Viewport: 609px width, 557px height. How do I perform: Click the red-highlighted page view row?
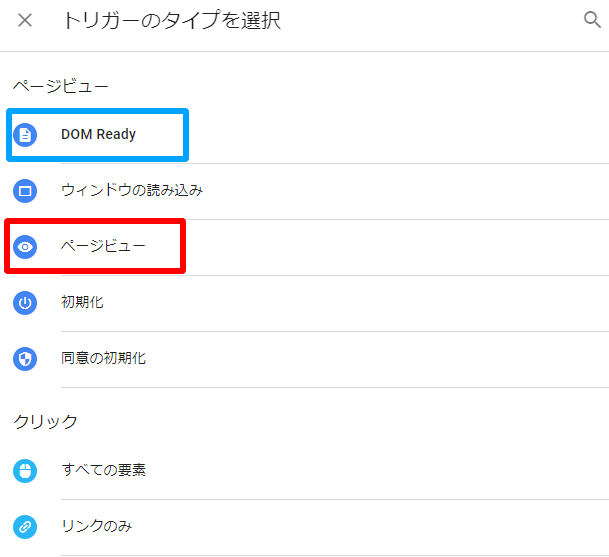(x=95, y=246)
